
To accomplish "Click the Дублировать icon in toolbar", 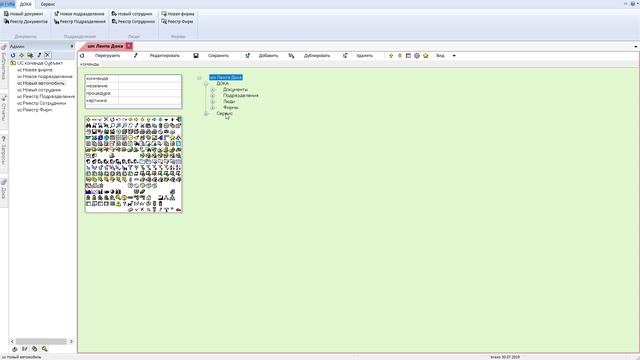I will (x=291, y=56).
